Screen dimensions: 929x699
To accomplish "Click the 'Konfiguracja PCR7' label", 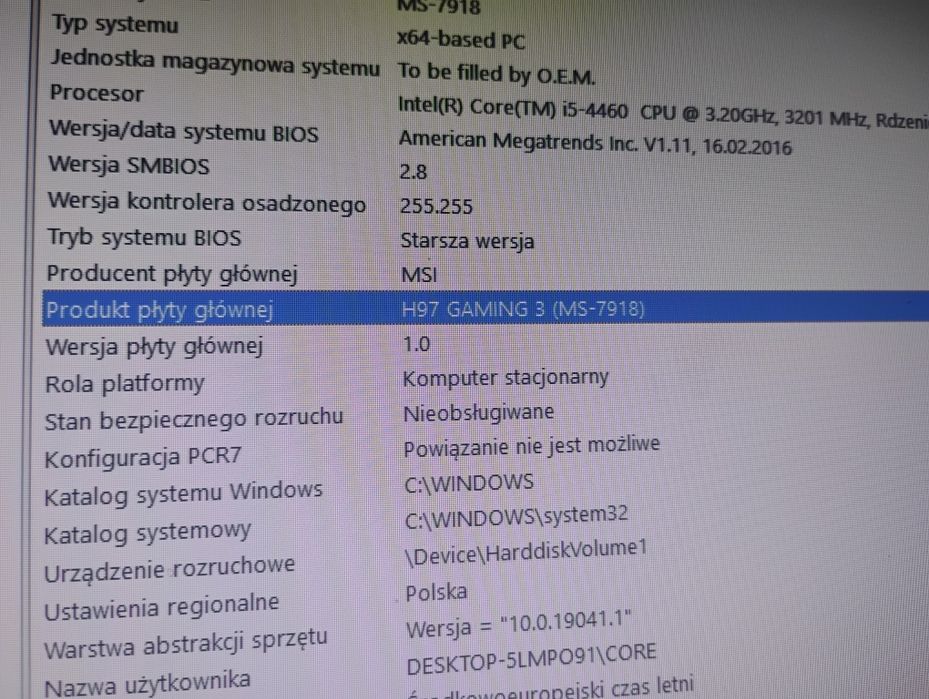I will 143,457.
